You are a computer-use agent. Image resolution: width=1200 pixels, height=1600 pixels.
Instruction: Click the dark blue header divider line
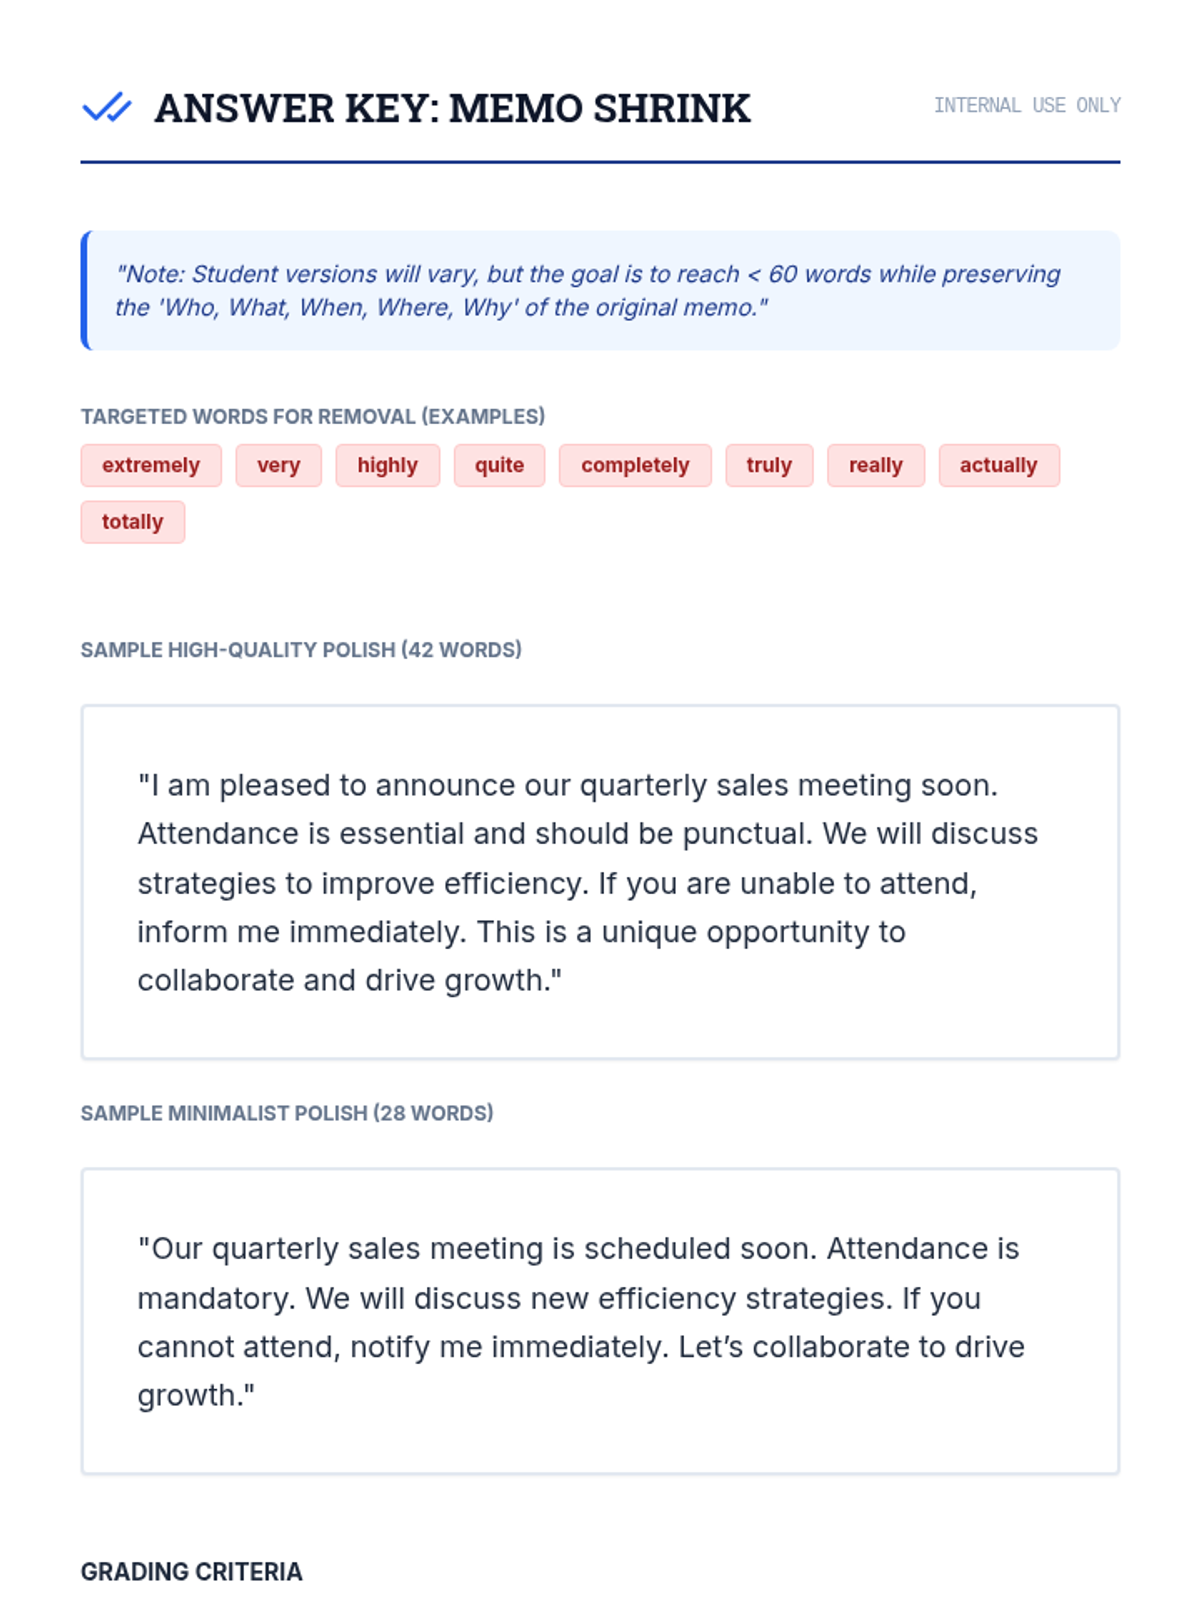tap(600, 162)
